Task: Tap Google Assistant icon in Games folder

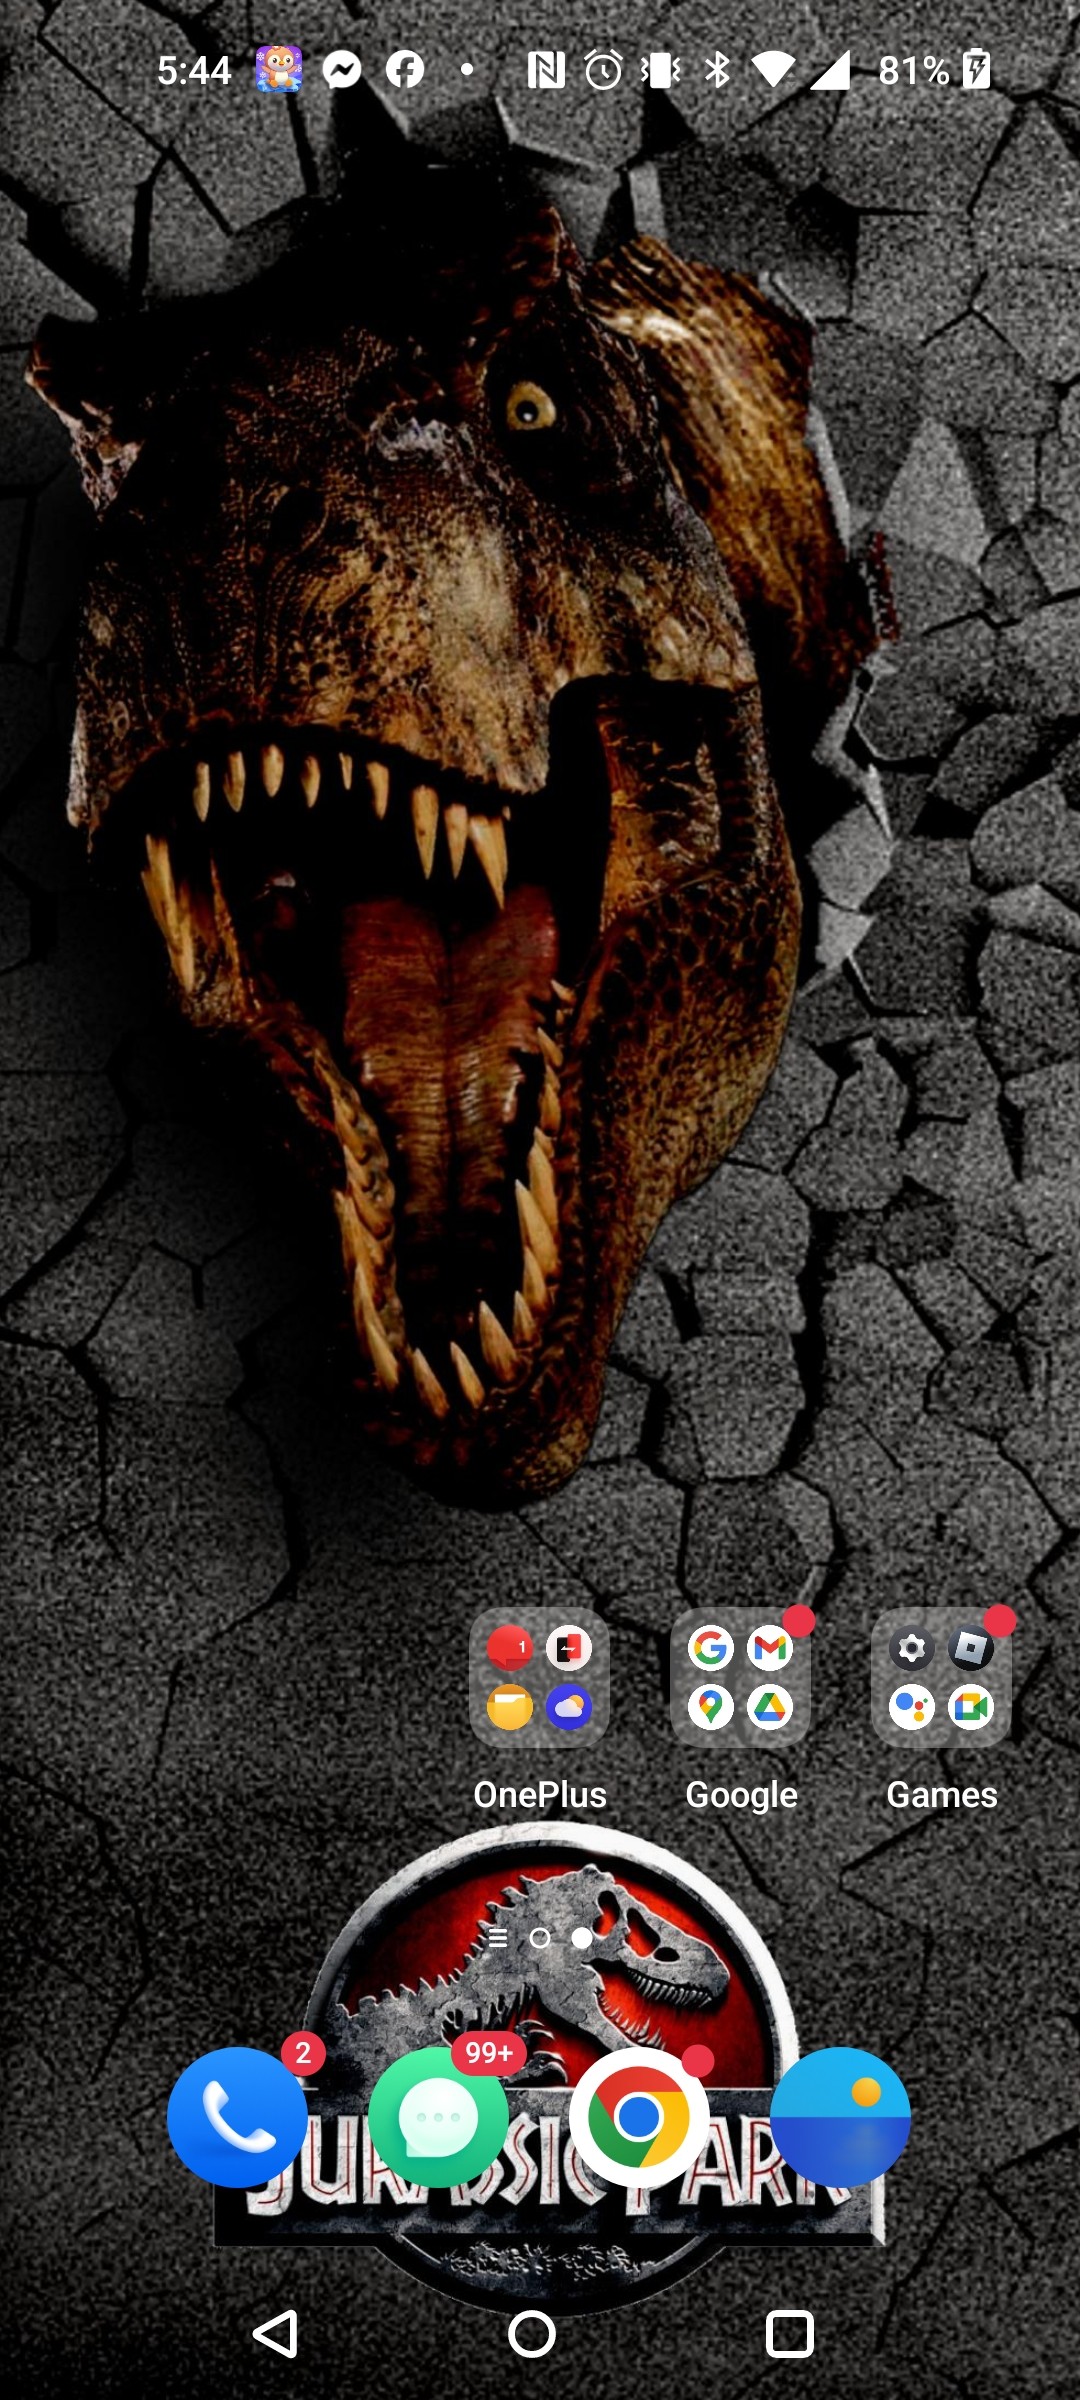Action: point(912,1707)
